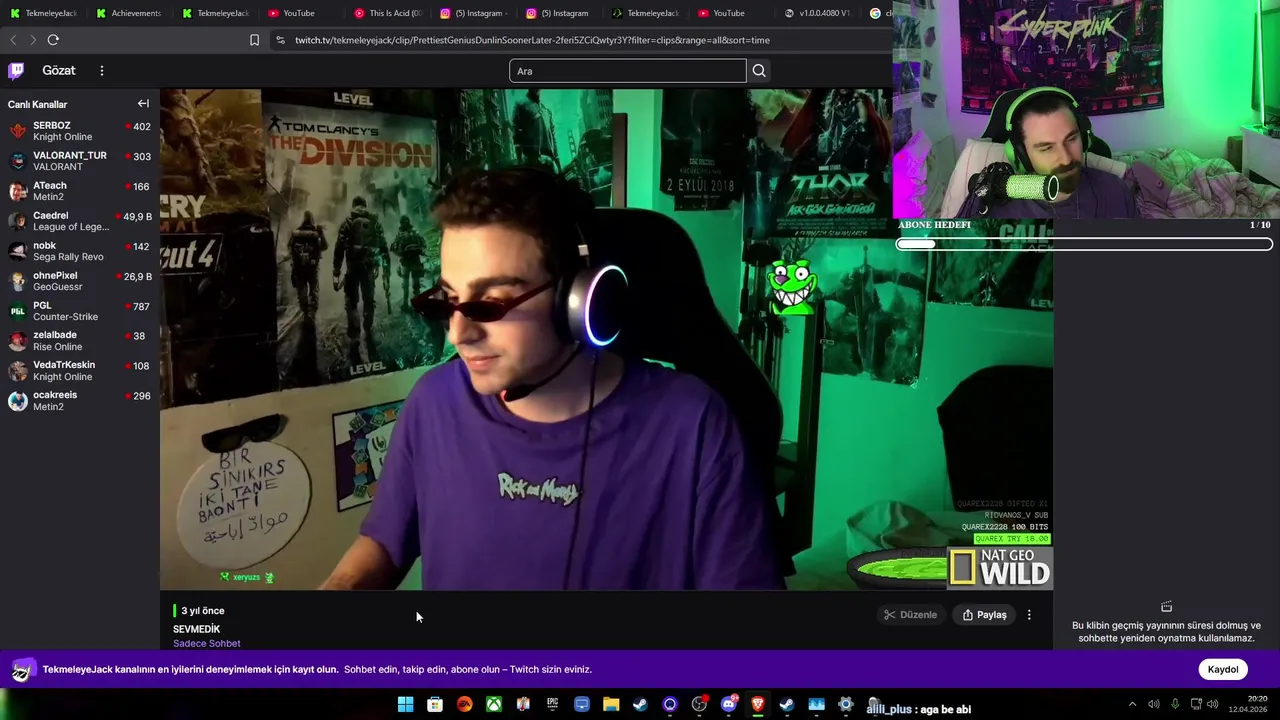Open SERBOZ channel avatar
1280x720 pixels.
[x=17, y=131]
